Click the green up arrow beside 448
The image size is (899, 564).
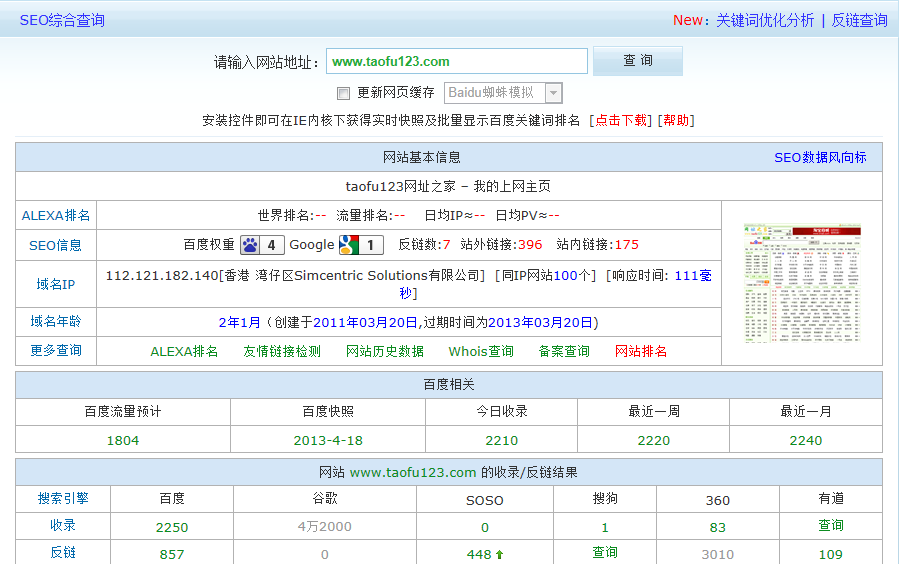(499, 554)
